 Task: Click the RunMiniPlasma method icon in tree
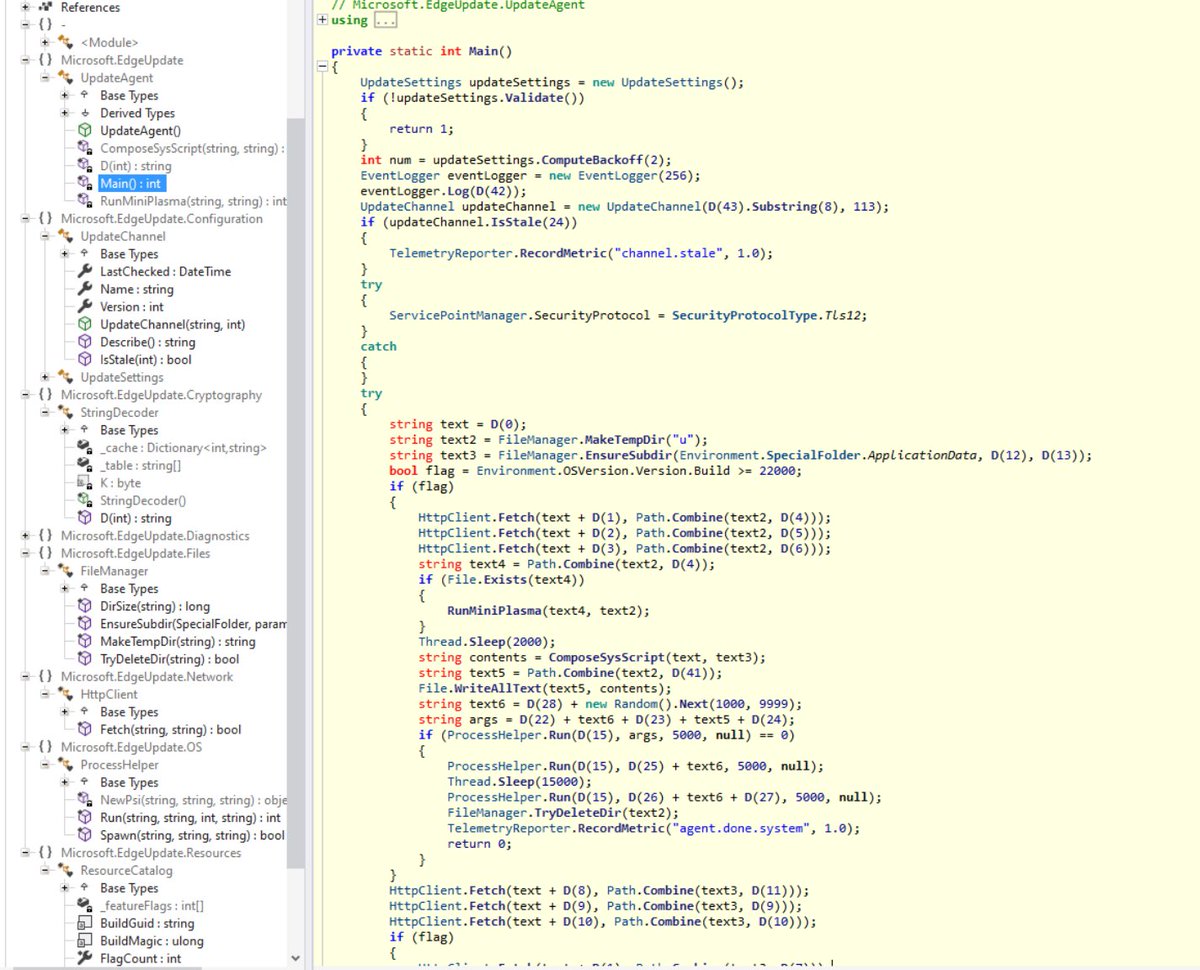[86, 201]
